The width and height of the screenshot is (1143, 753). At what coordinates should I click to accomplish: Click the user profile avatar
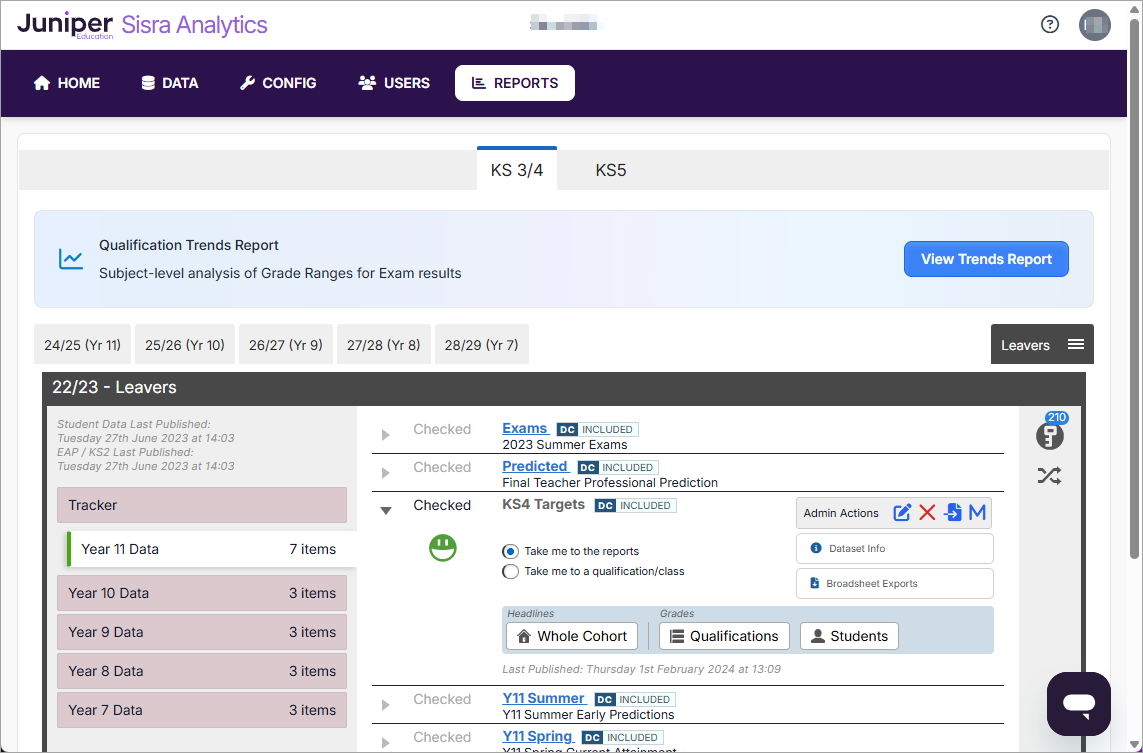(1095, 25)
